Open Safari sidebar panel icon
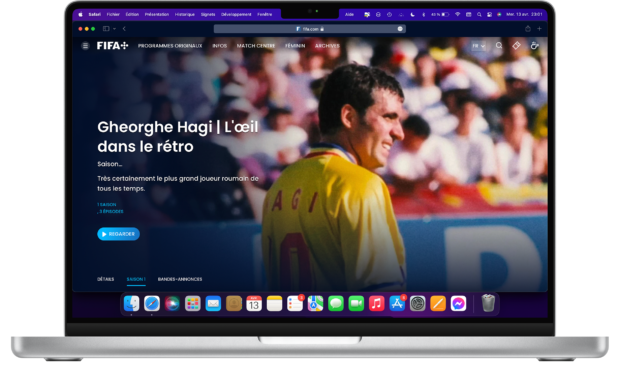Viewport: 620px width, 365px height. [106, 28]
